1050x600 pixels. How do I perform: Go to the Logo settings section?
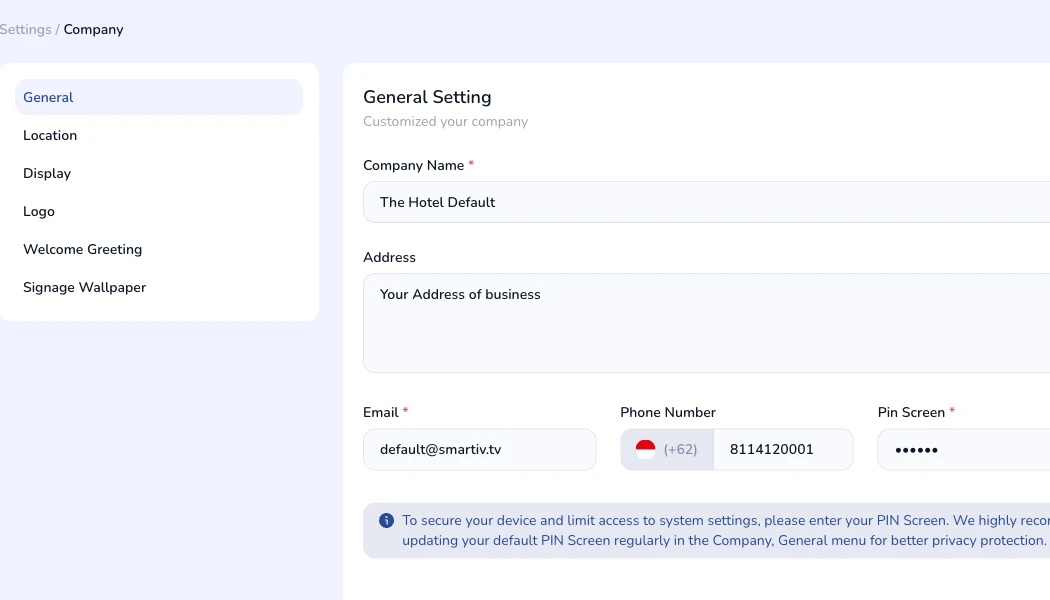tap(159, 212)
